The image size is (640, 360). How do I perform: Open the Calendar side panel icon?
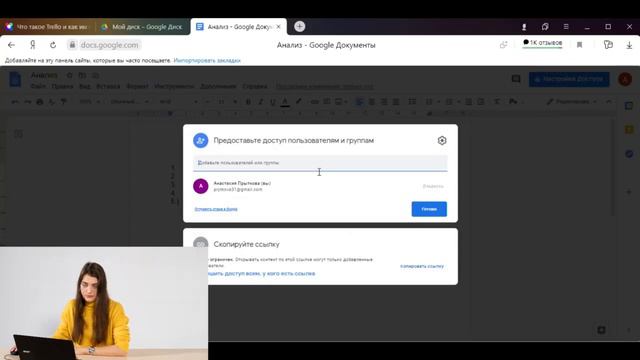pyautogui.click(x=629, y=106)
